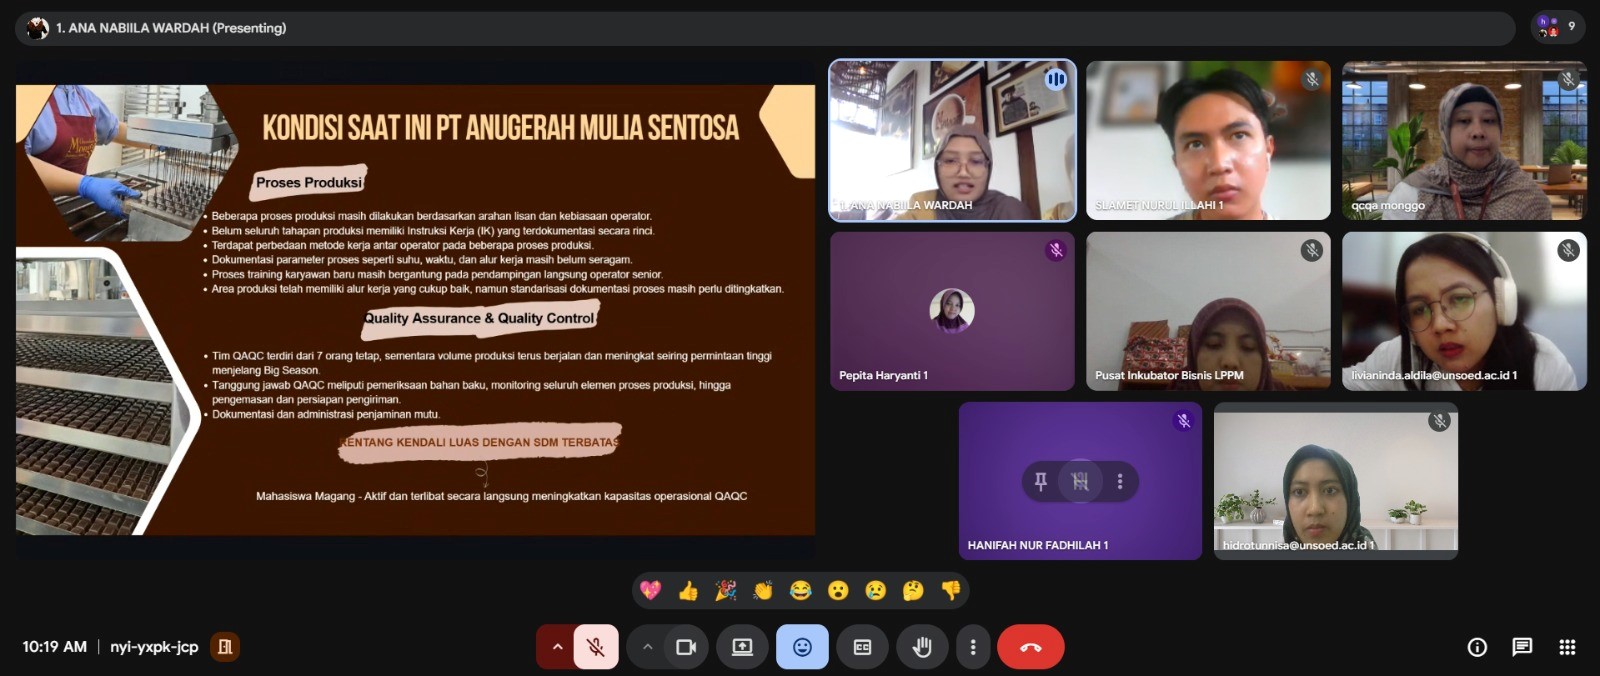1600x676 pixels.
Task: Click slide title KONDISI SAAT INI
Action: coord(500,128)
